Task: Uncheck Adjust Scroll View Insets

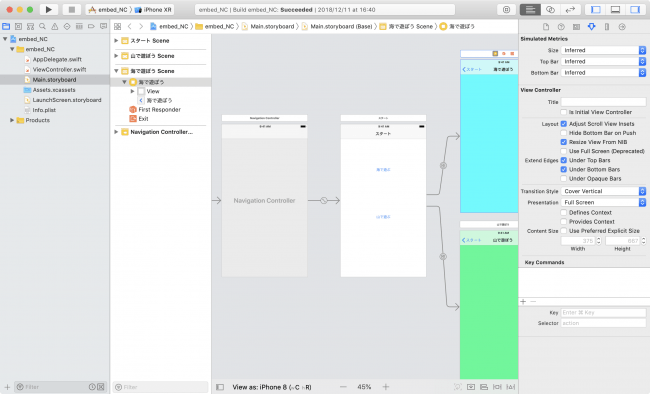Action: pos(563,124)
